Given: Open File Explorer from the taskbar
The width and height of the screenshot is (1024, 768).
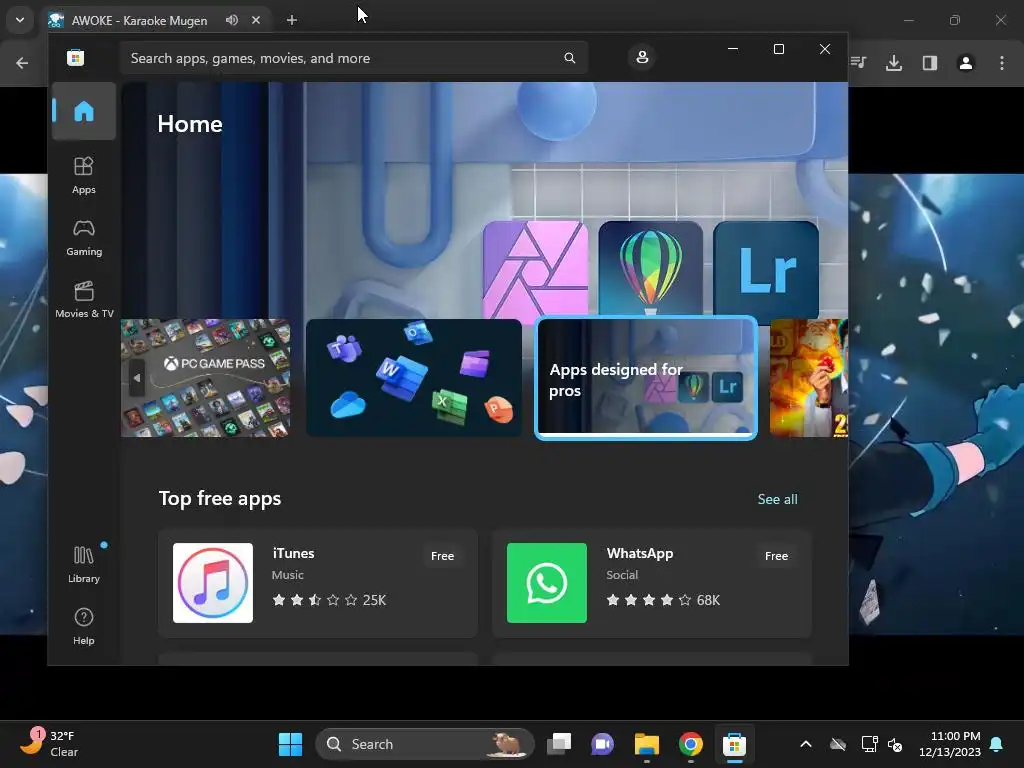Looking at the screenshot, I should click(x=647, y=744).
